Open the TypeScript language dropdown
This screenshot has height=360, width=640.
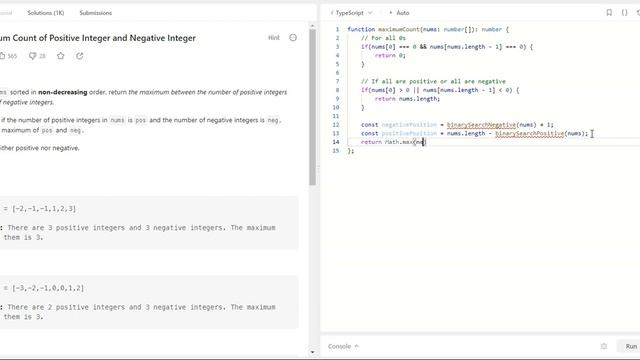tap(351, 13)
